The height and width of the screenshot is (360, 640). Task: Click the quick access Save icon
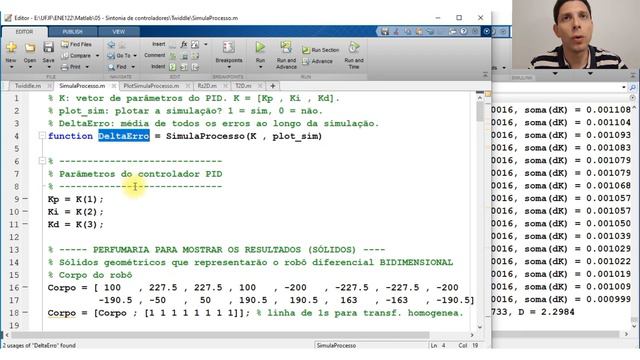pyautogui.click(x=384, y=31)
